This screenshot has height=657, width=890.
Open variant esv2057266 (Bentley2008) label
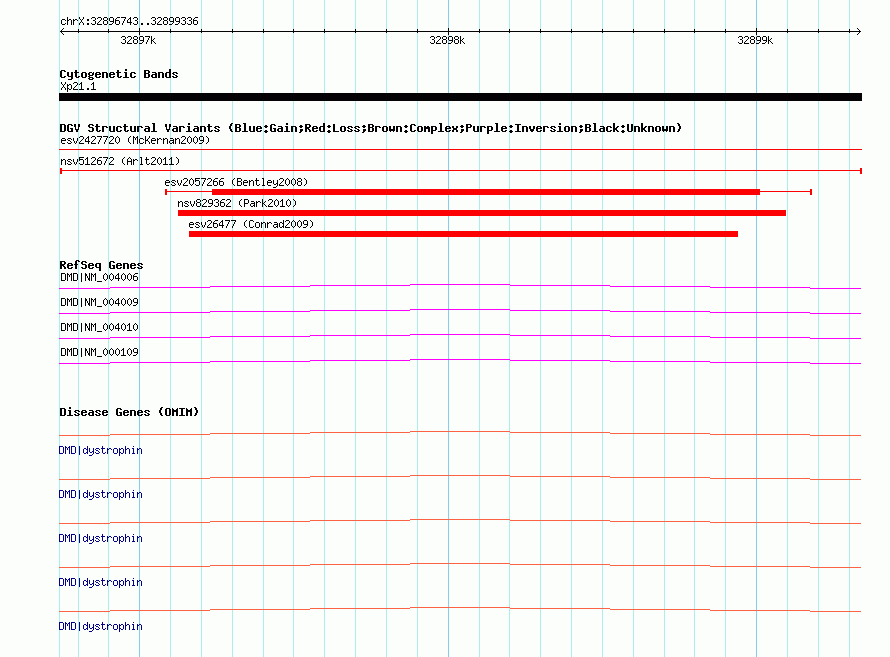[x=236, y=182]
